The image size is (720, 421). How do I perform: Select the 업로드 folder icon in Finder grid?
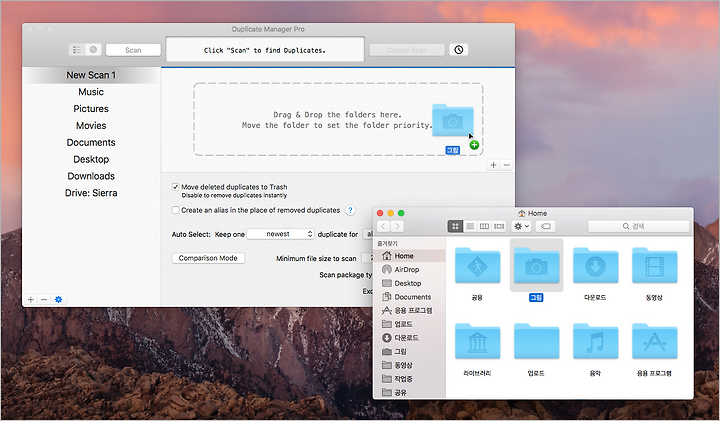click(x=536, y=342)
